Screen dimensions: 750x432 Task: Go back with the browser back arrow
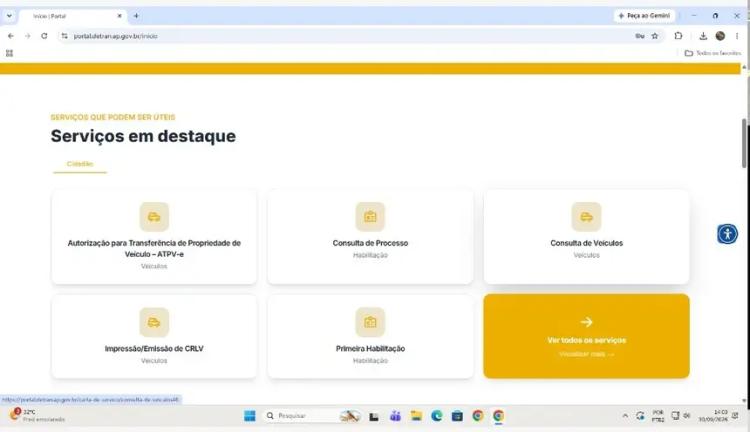[x=11, y=36]
